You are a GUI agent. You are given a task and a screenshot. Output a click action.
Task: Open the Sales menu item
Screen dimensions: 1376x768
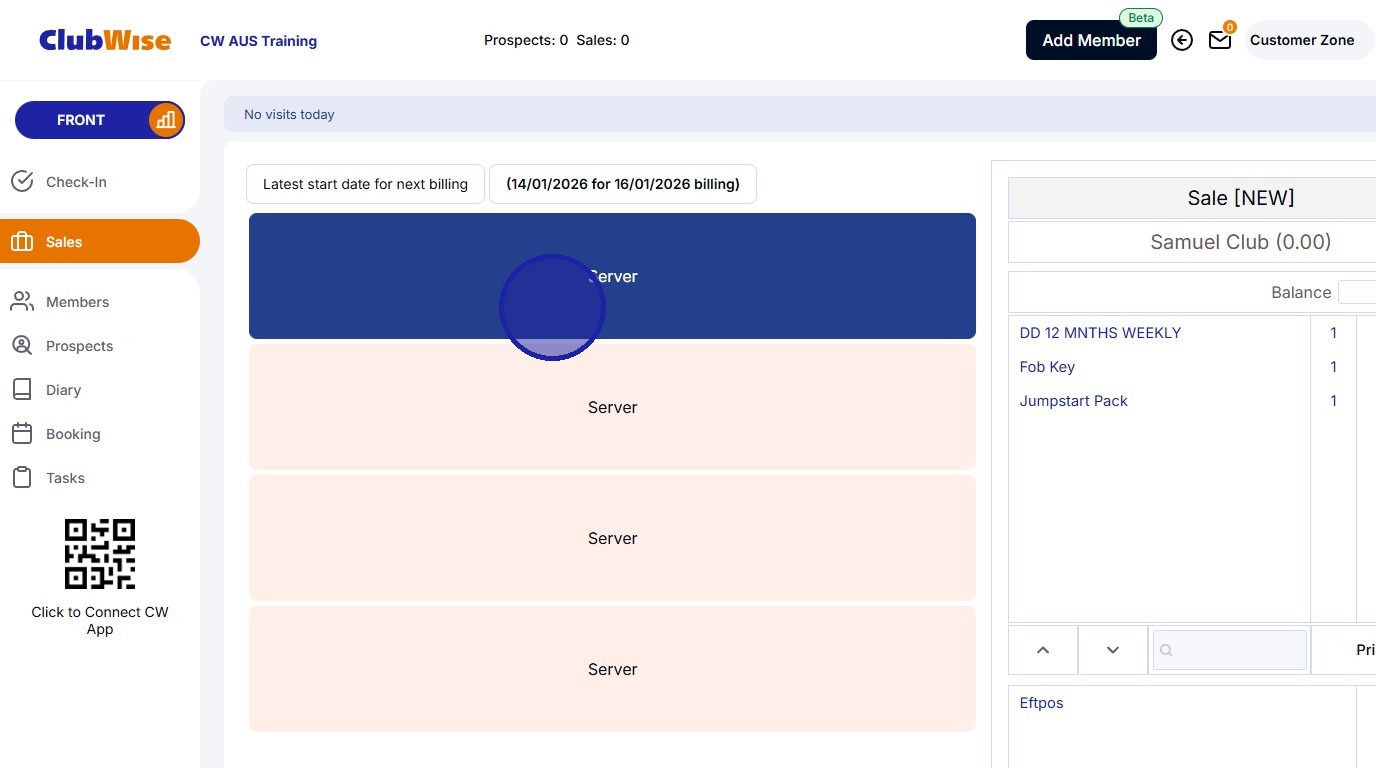100,242
